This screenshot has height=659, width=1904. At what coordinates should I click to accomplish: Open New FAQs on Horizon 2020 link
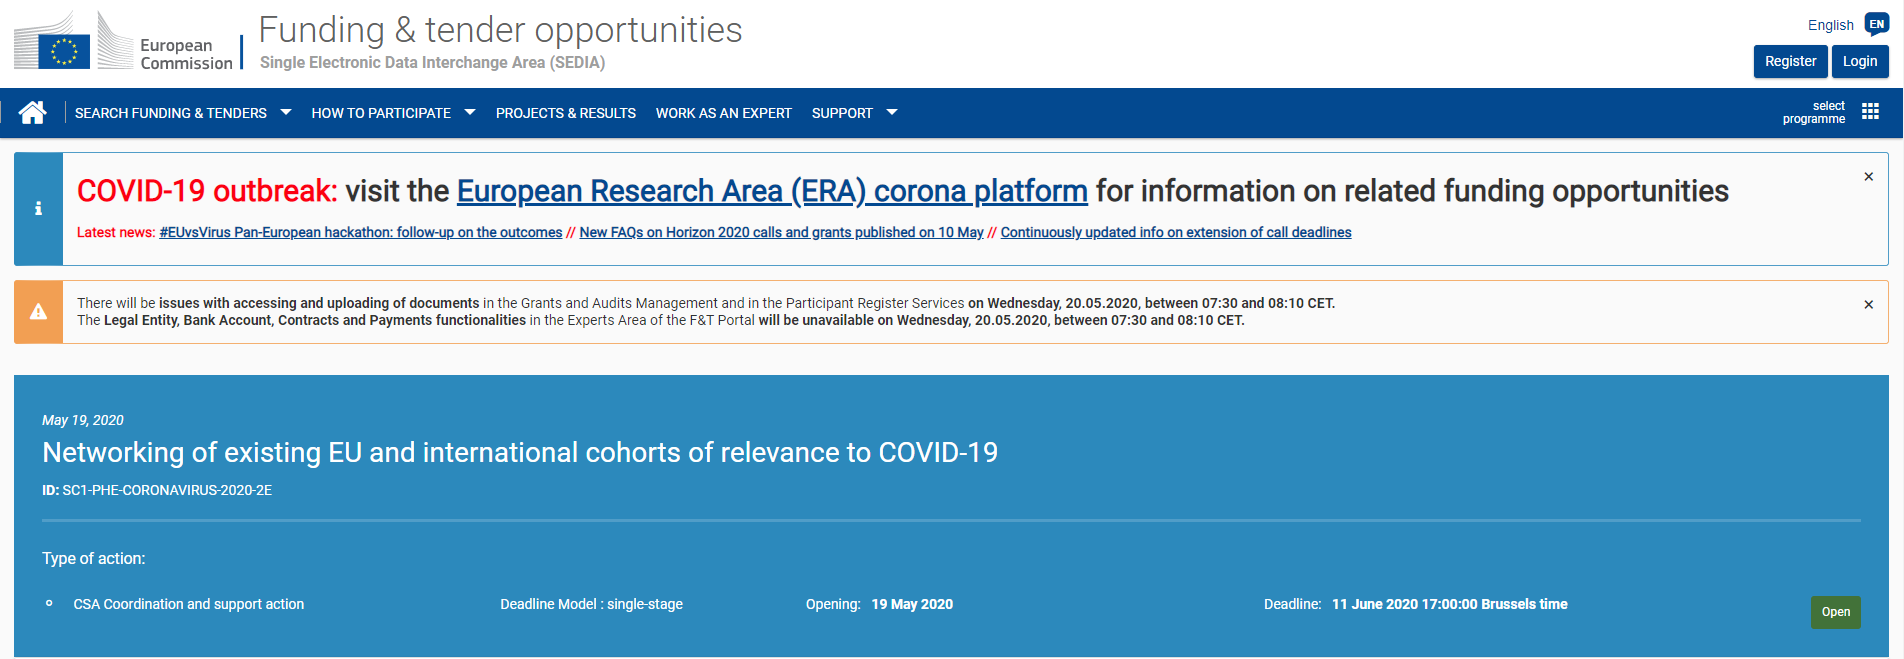click(x=782, y=233)
